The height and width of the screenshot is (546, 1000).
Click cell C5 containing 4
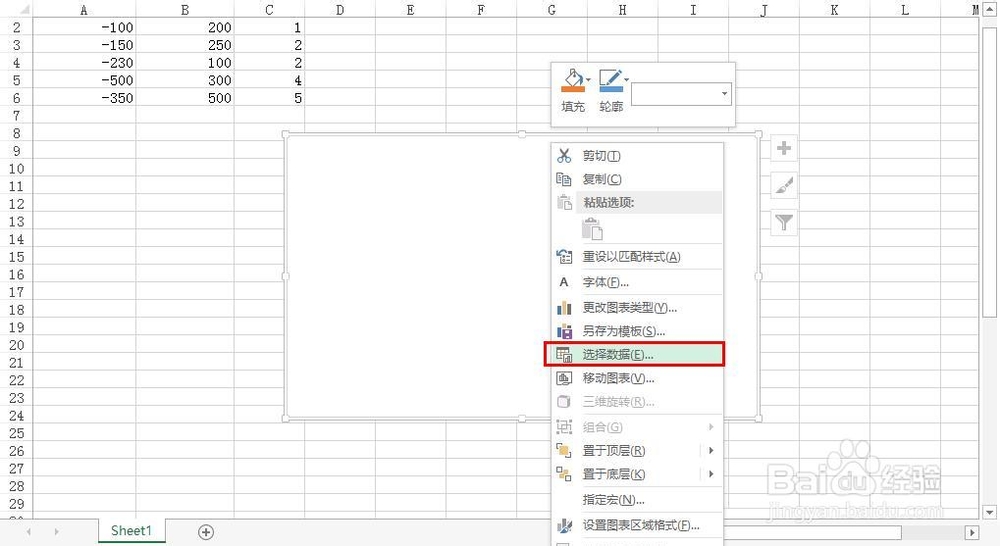(x=269, y=80)
